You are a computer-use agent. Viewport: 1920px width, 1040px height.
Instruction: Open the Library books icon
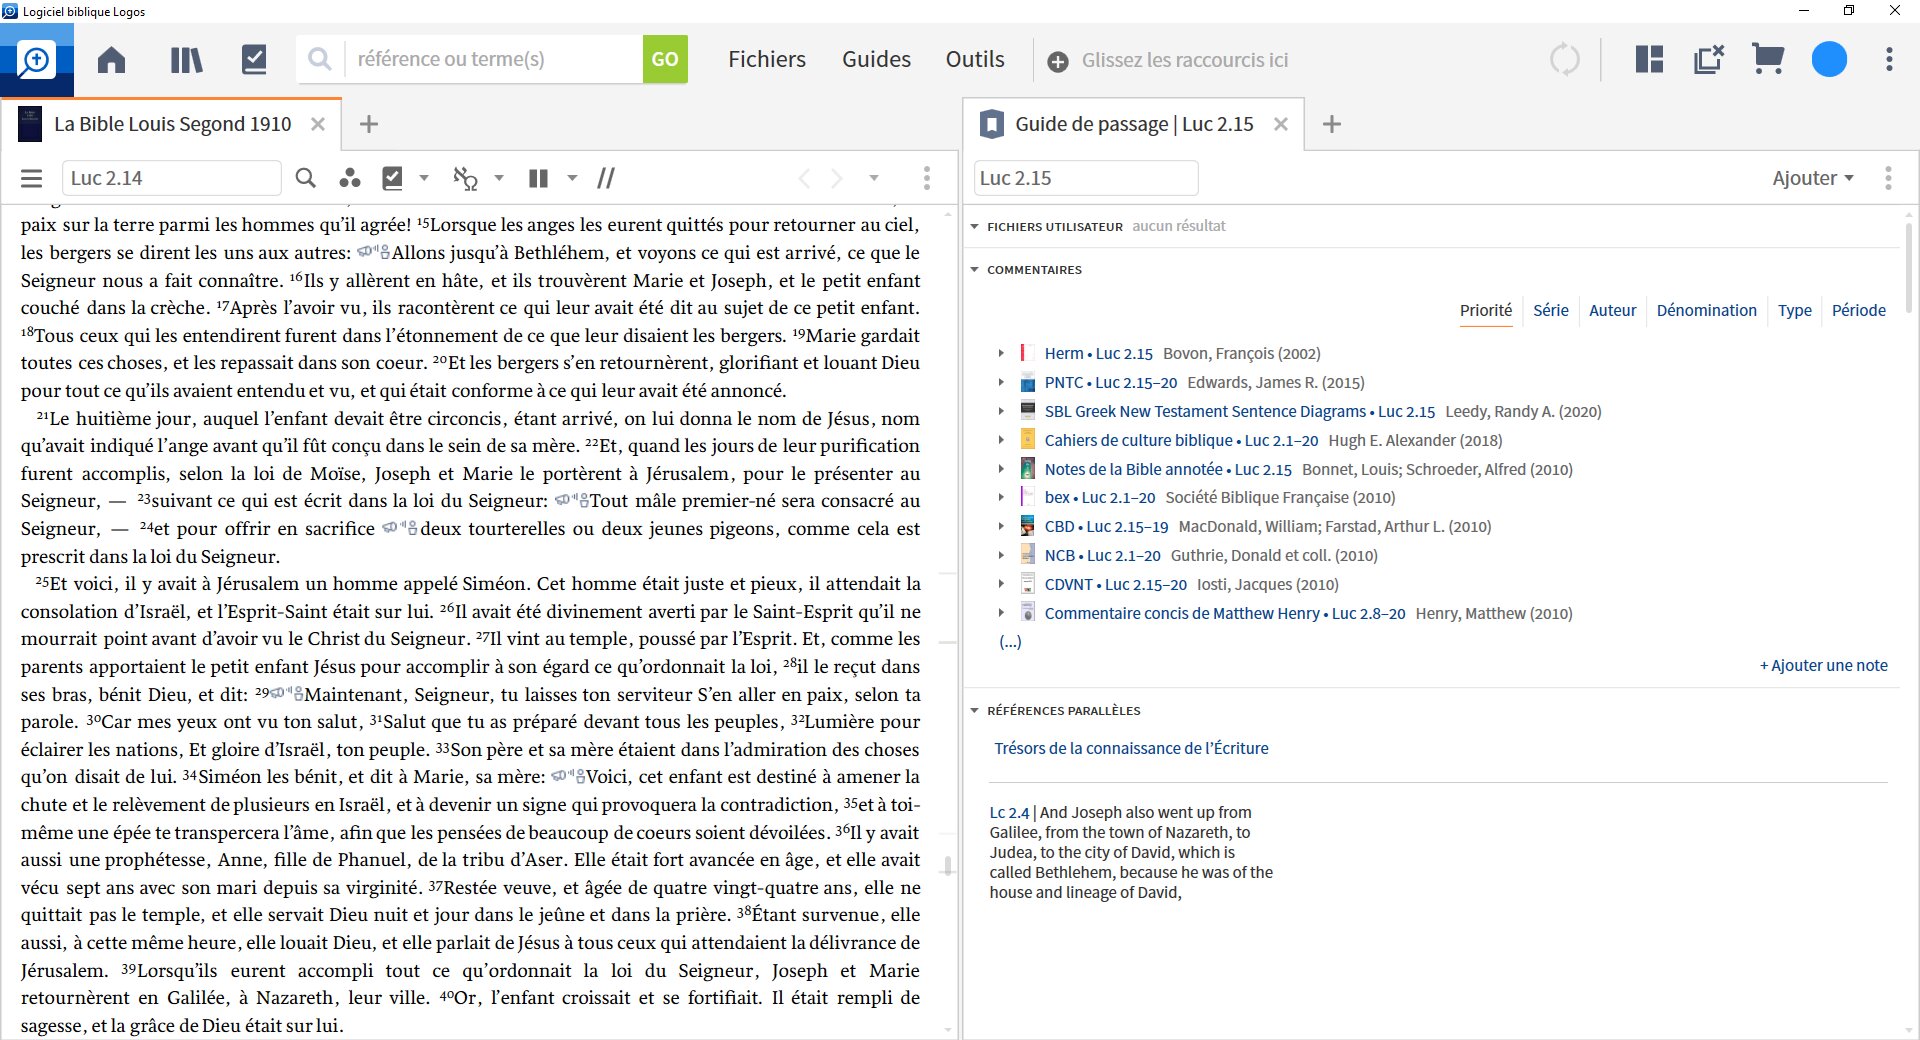pos(186,60)
